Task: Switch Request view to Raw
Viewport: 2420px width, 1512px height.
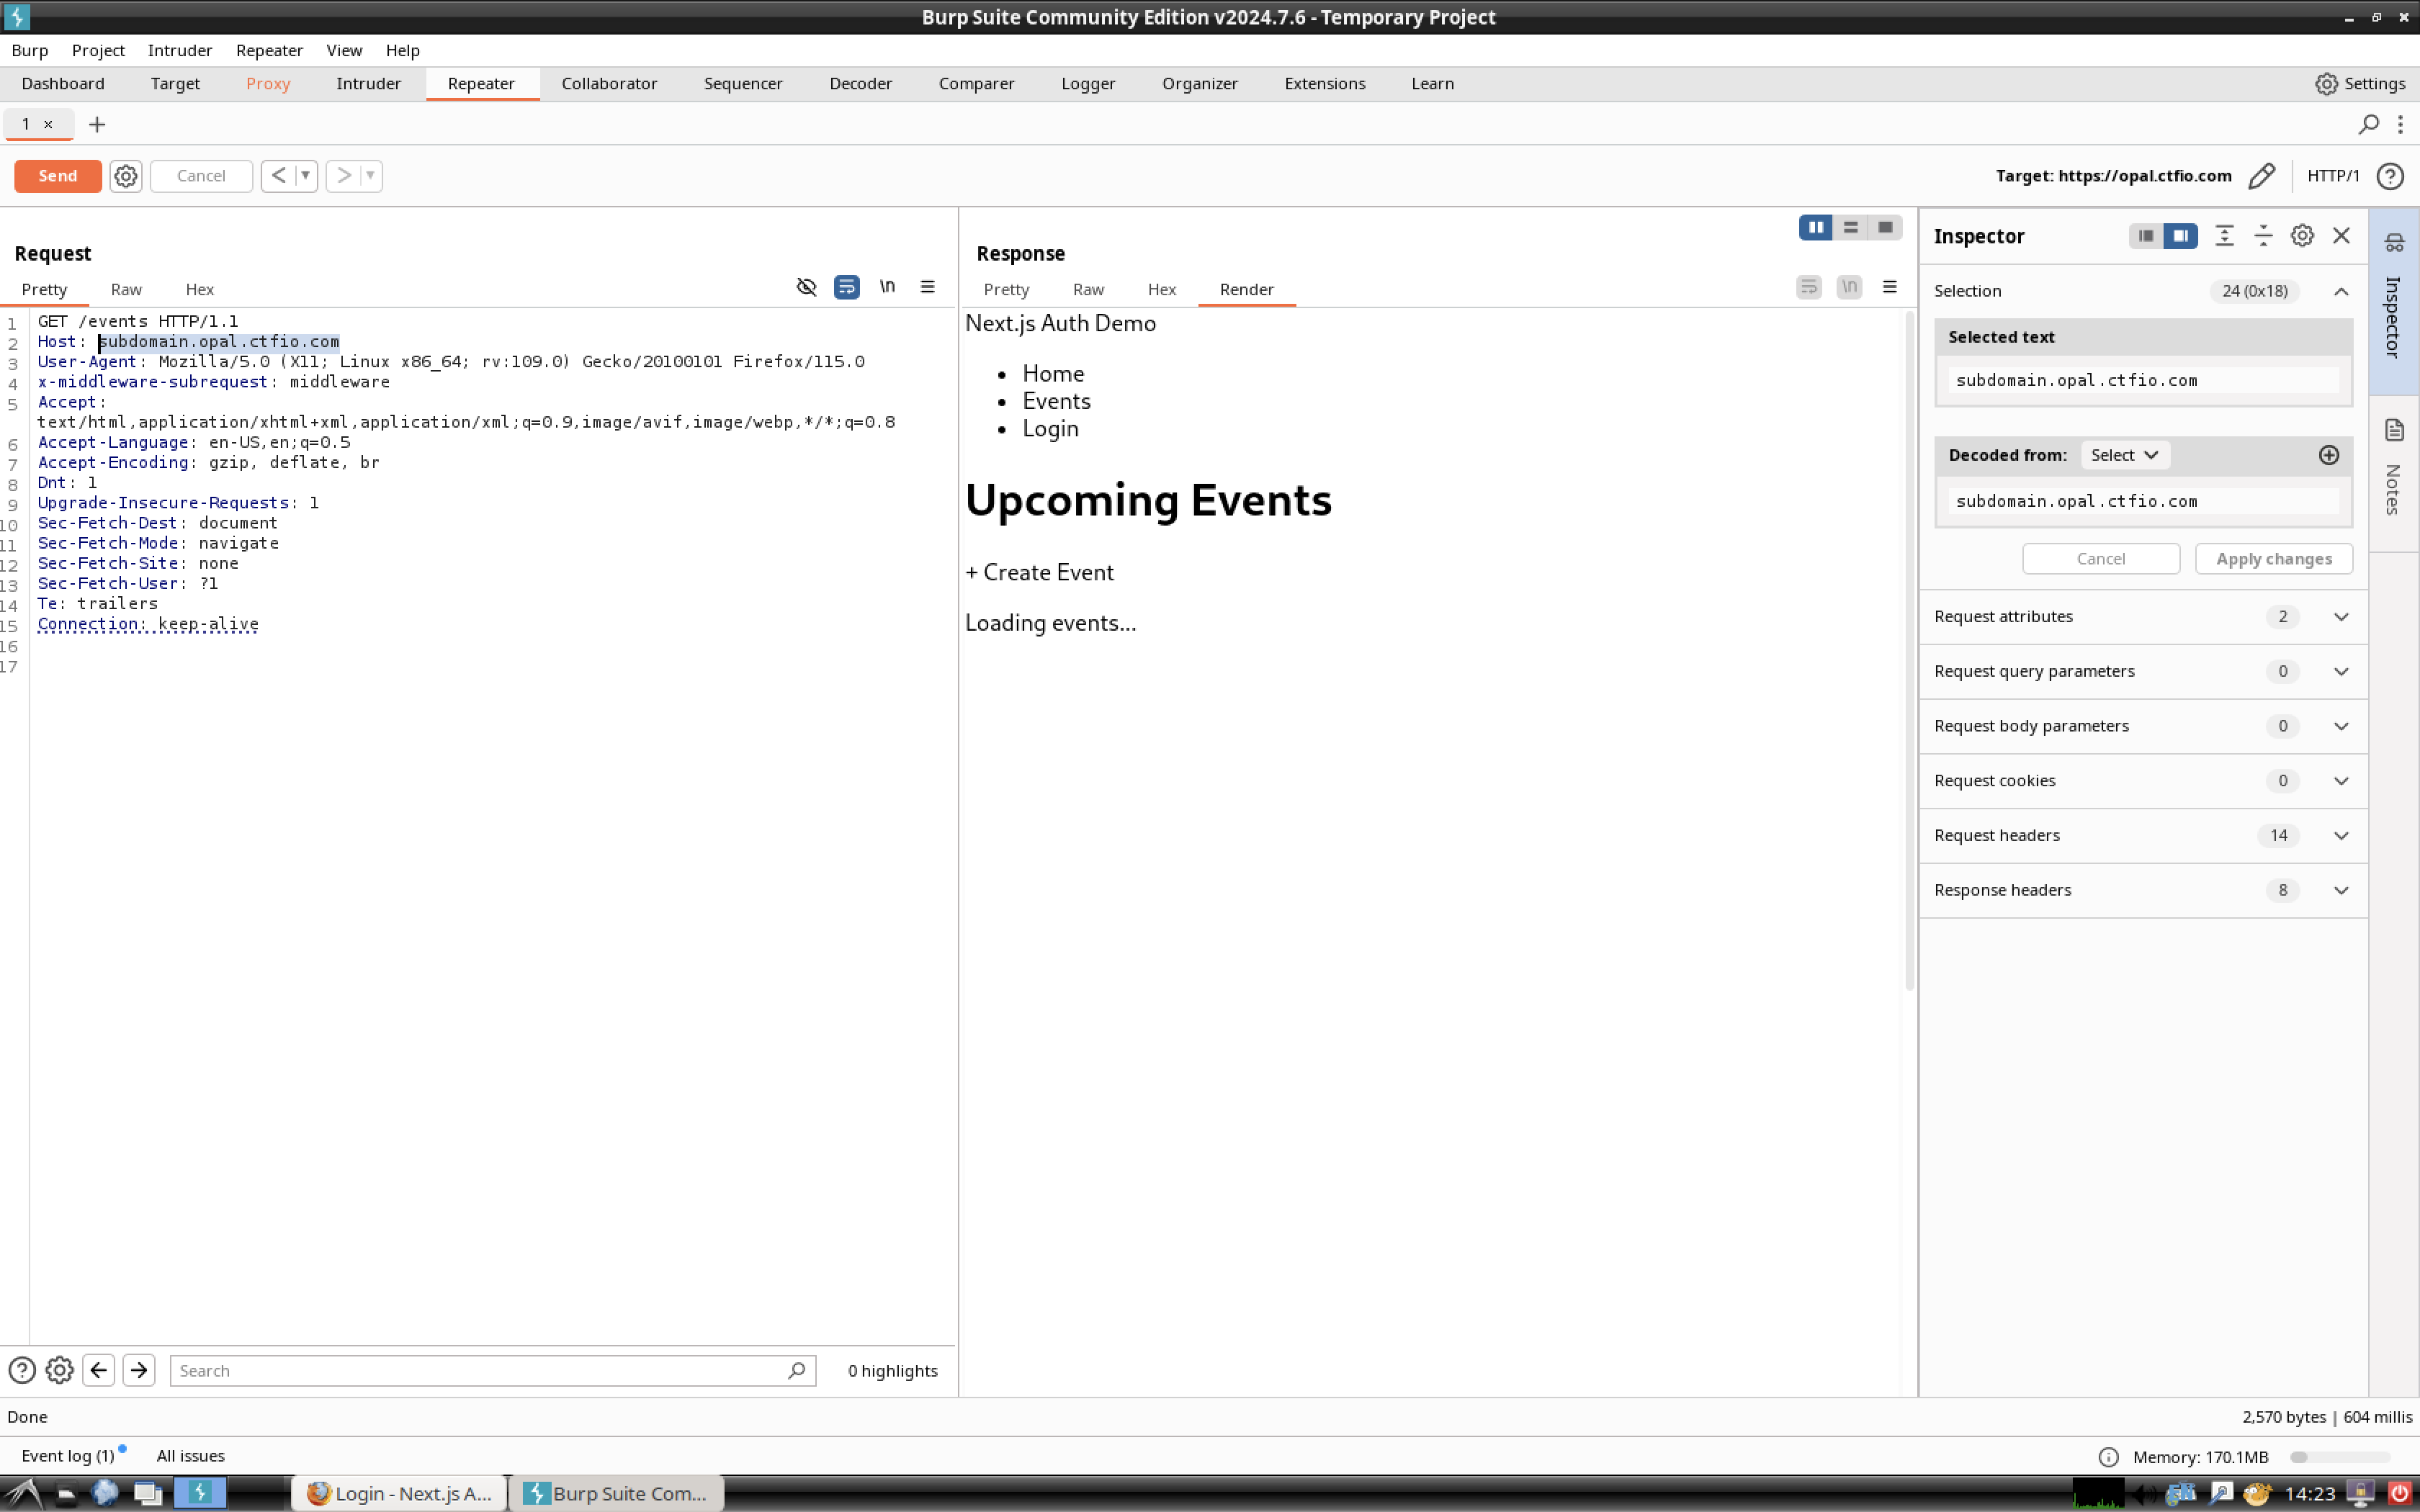Action: pos(126,289)
